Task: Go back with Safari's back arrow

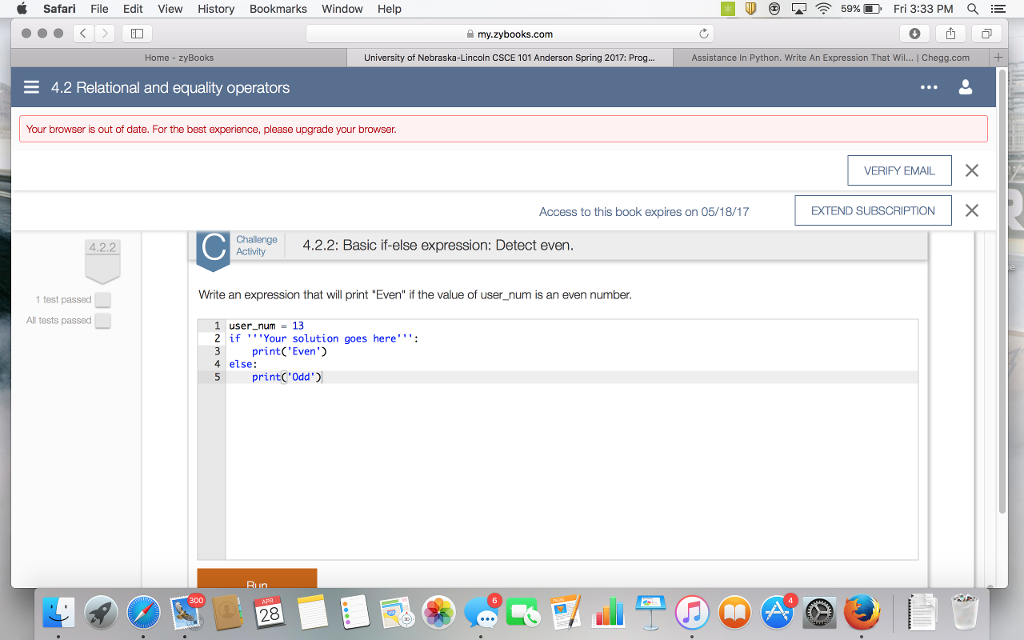Action: (83, 33)
